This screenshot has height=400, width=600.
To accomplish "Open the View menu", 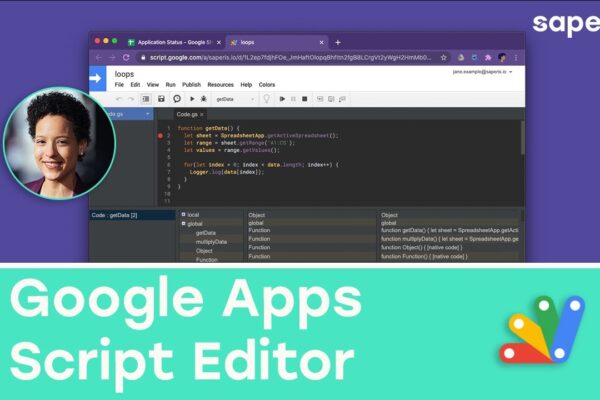I will coord(153,85).
